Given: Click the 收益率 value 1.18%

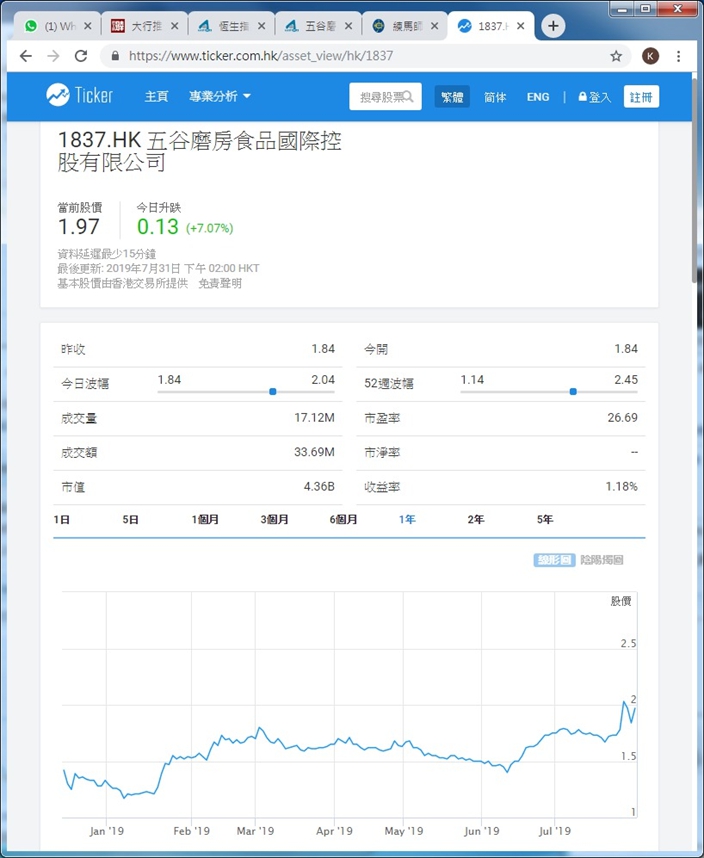Looking at the screenshot, I should click(x=621, y=486).
